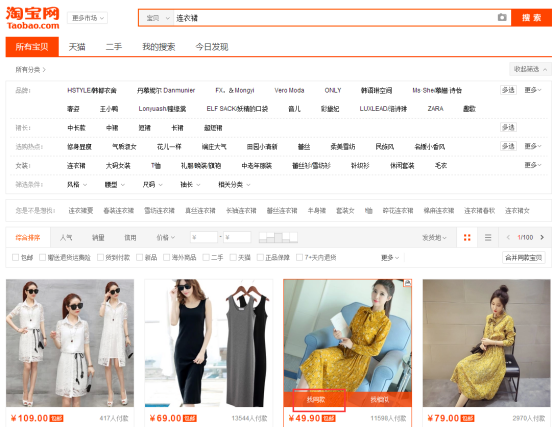Choose the 中长款 skirt length filter

[76, 128]
